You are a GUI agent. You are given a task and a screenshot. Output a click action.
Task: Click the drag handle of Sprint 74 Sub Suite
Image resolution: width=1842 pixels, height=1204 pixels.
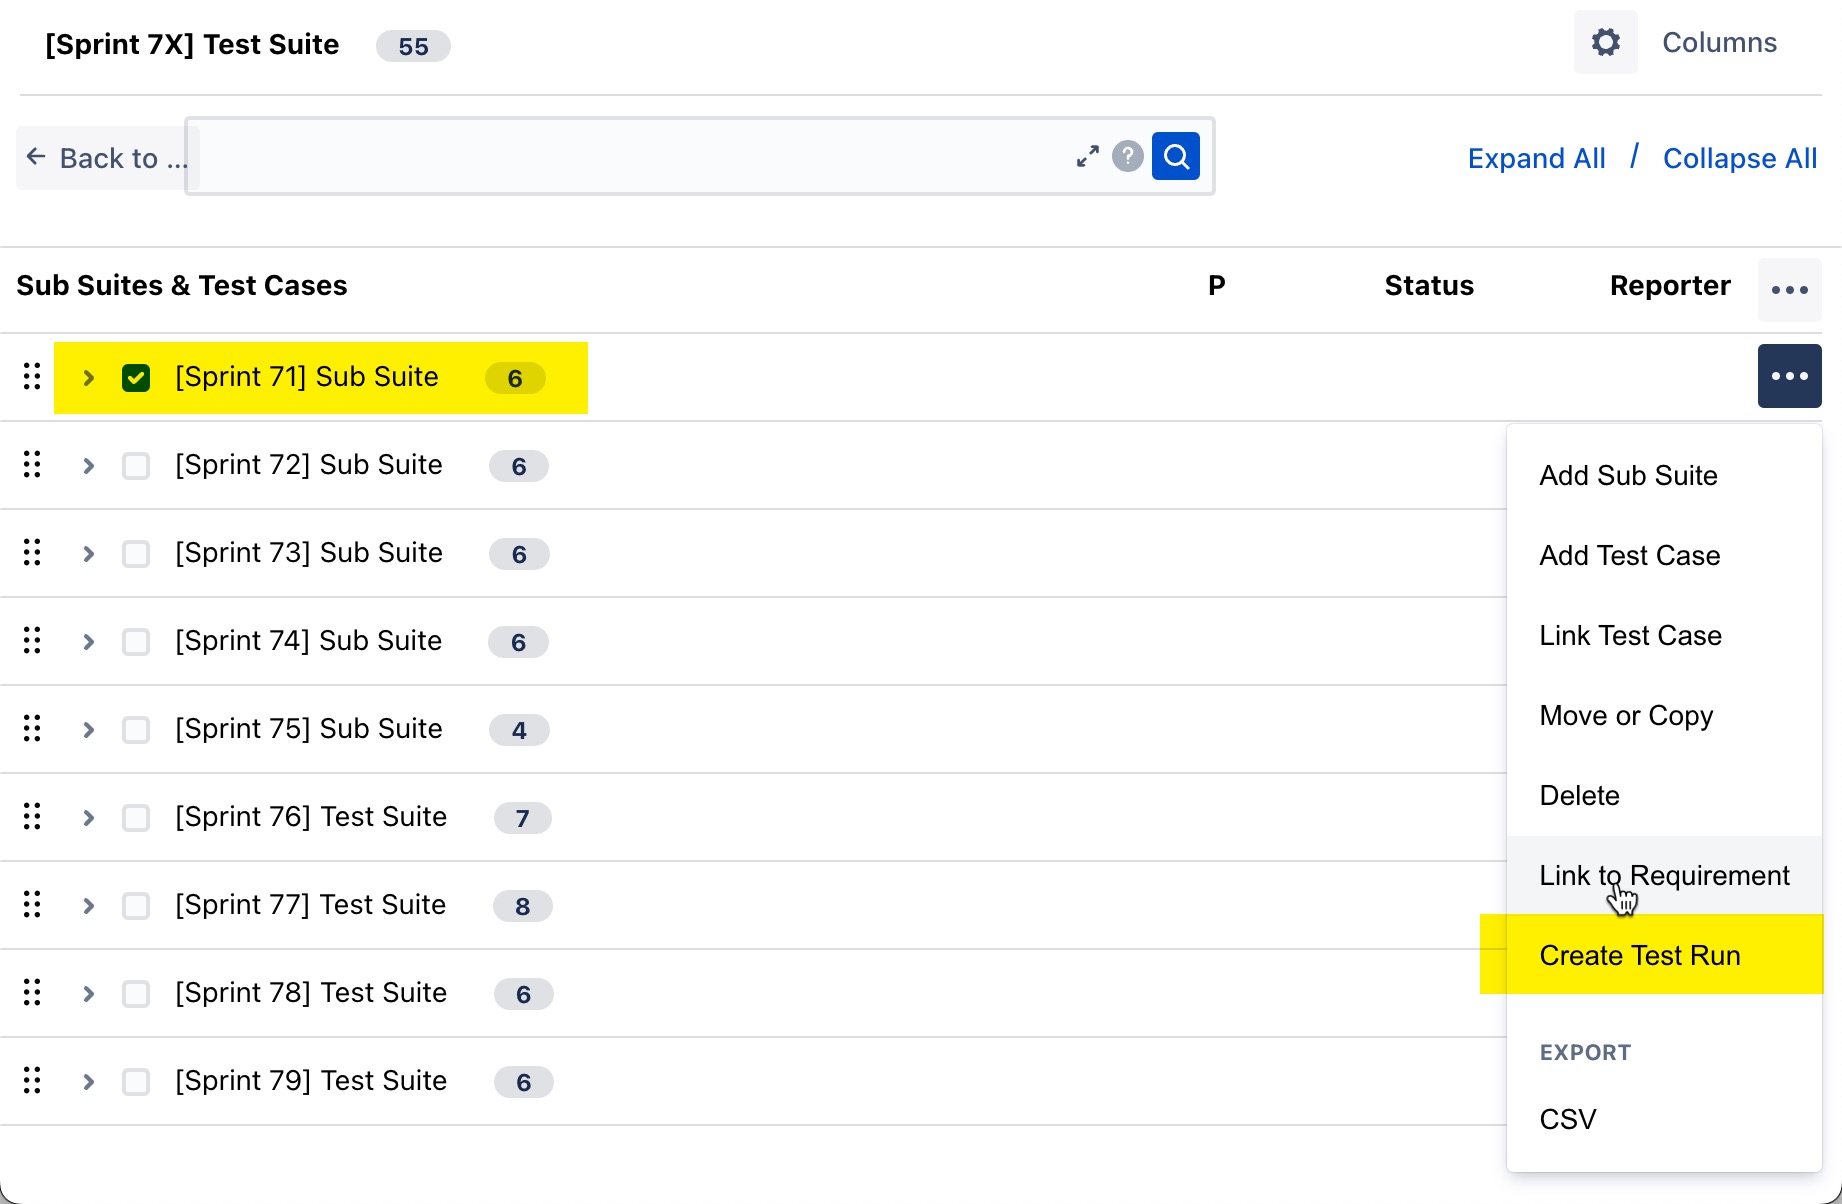coord(32,640)
